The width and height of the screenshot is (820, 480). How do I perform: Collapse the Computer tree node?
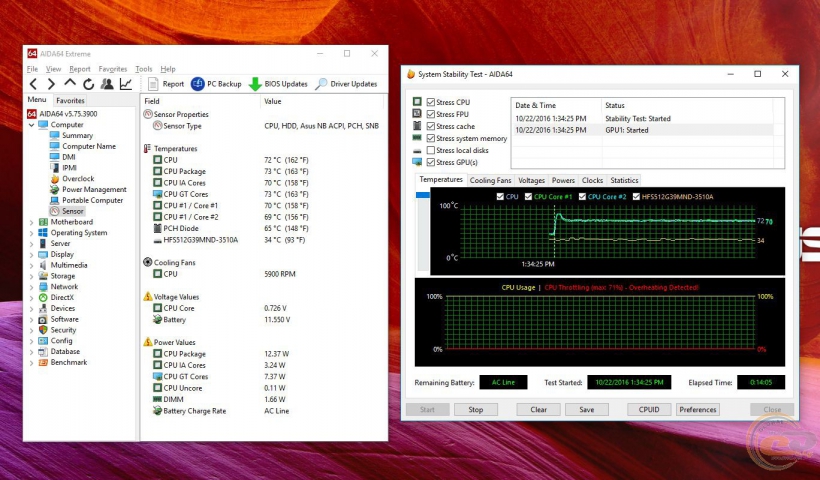31,125
